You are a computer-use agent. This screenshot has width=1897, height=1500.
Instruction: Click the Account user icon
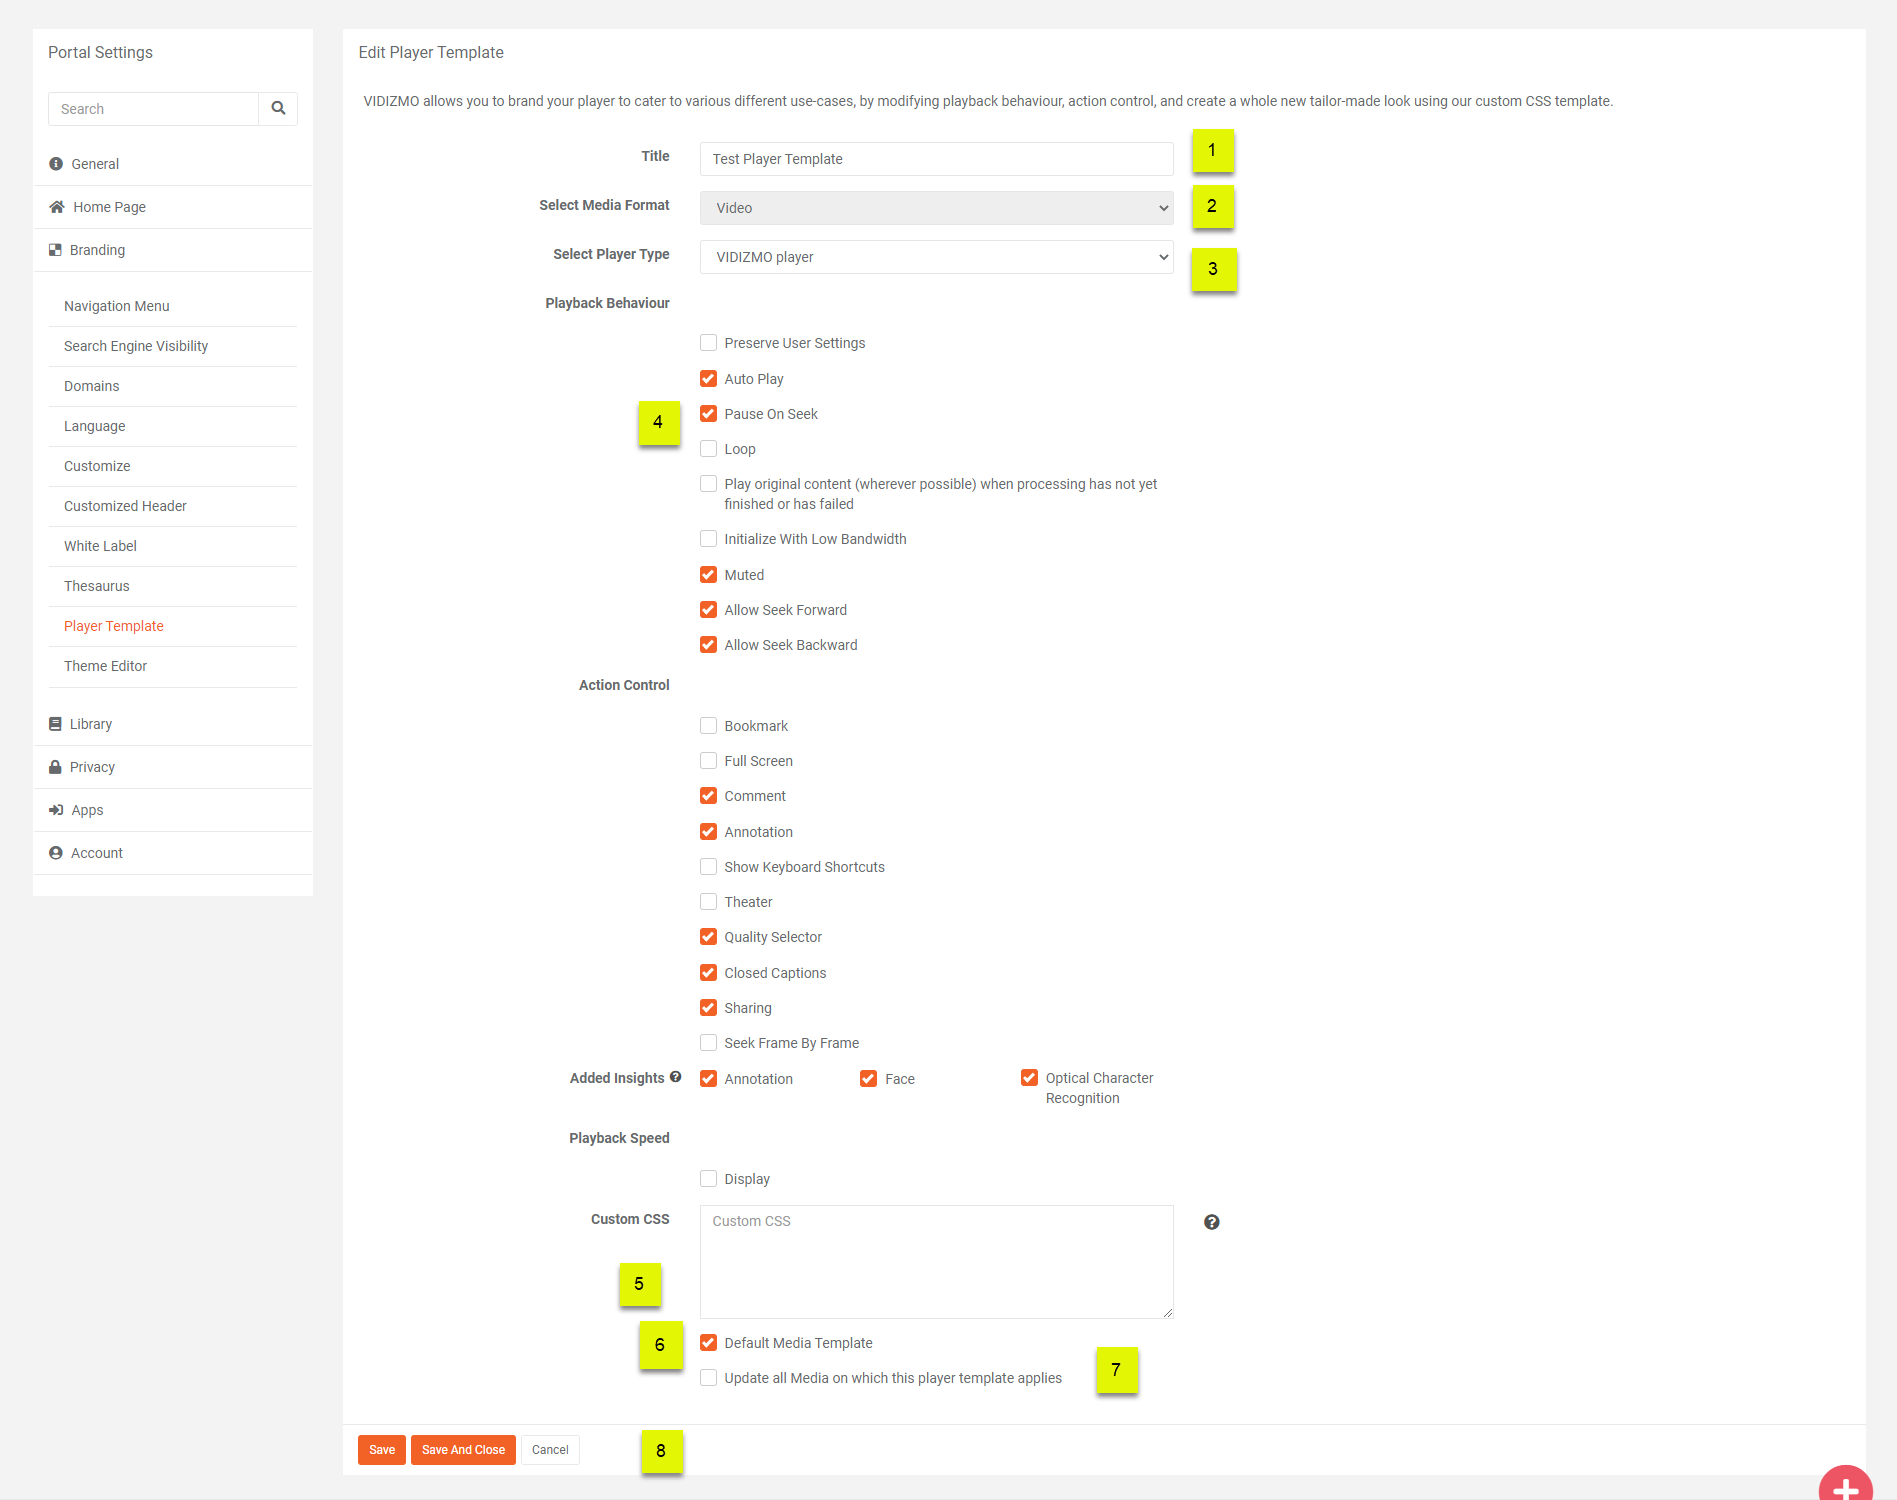point(56,853)
